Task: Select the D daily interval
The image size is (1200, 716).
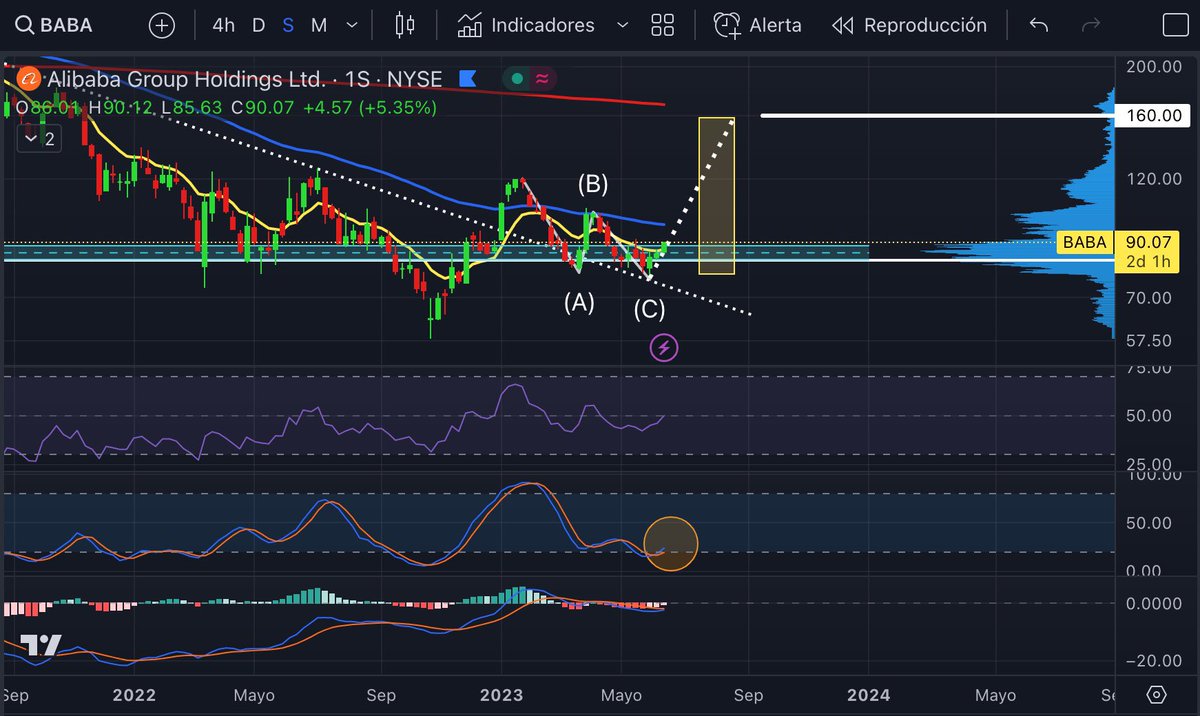Action: (x=258, y=25)
